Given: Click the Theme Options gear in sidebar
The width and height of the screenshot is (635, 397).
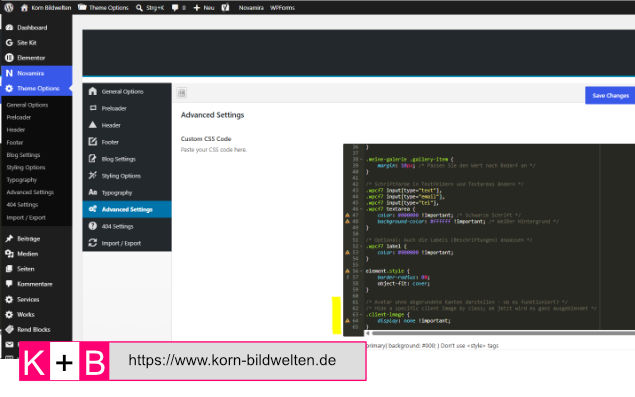Looking at the screenshot, I should coord(9,88).
